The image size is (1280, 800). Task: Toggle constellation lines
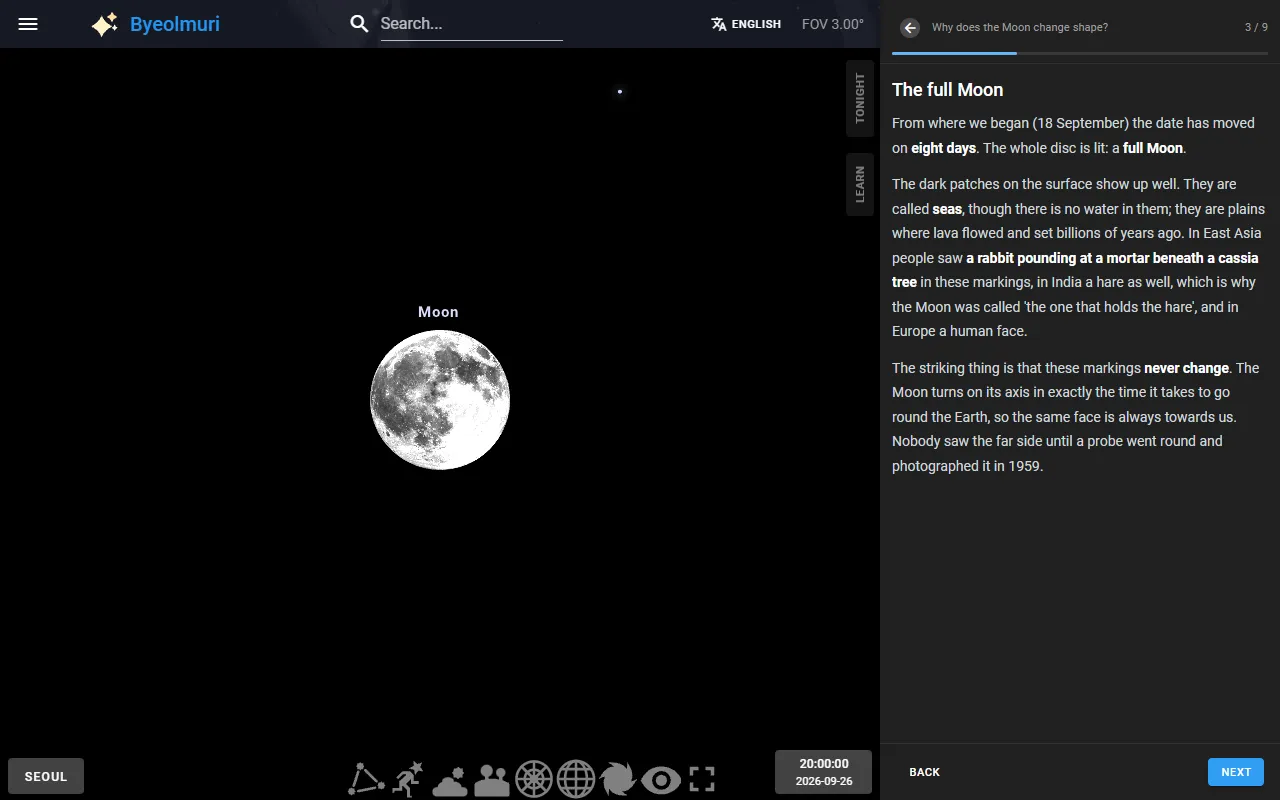(366, 779)
